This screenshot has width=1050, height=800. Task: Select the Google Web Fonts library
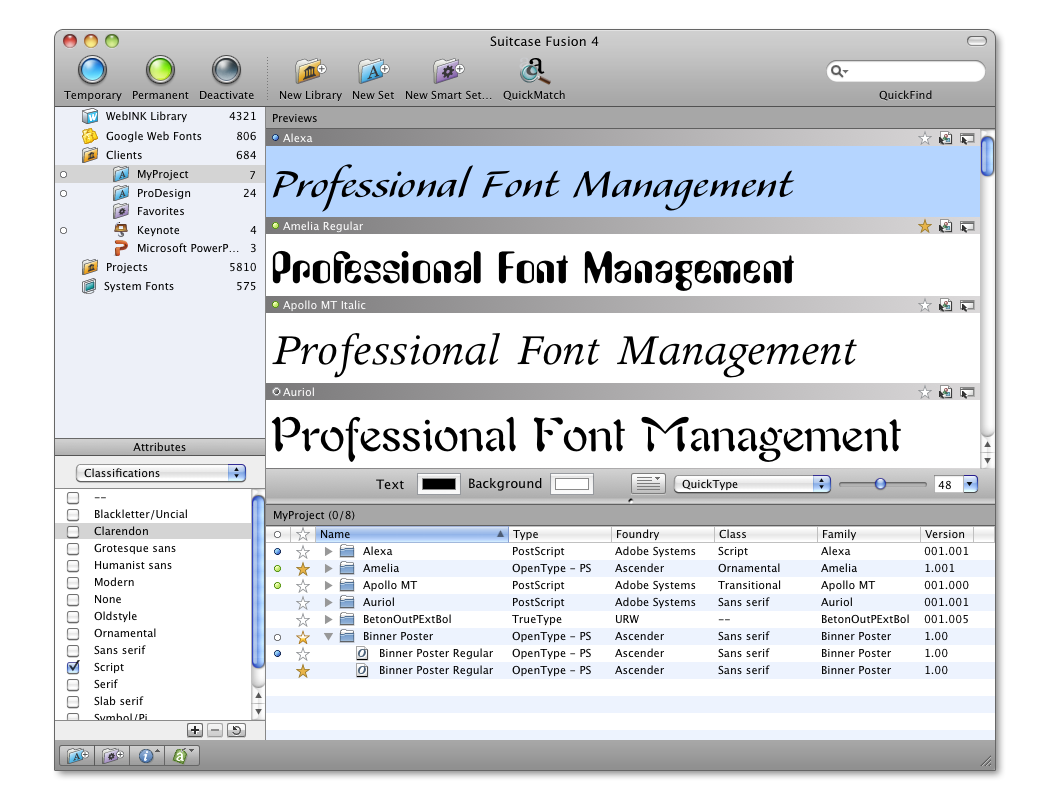[153, 136]
